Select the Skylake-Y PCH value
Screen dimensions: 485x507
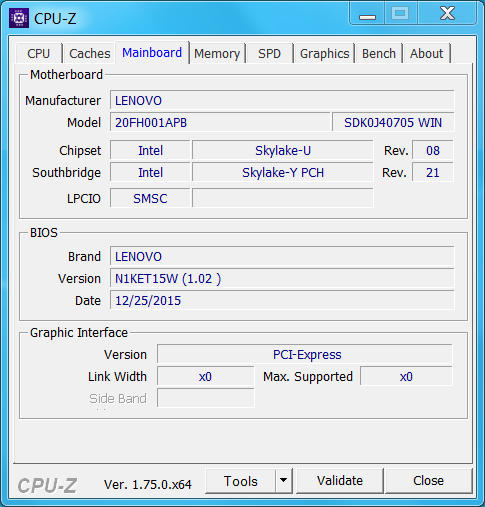(x=283, y=172)
